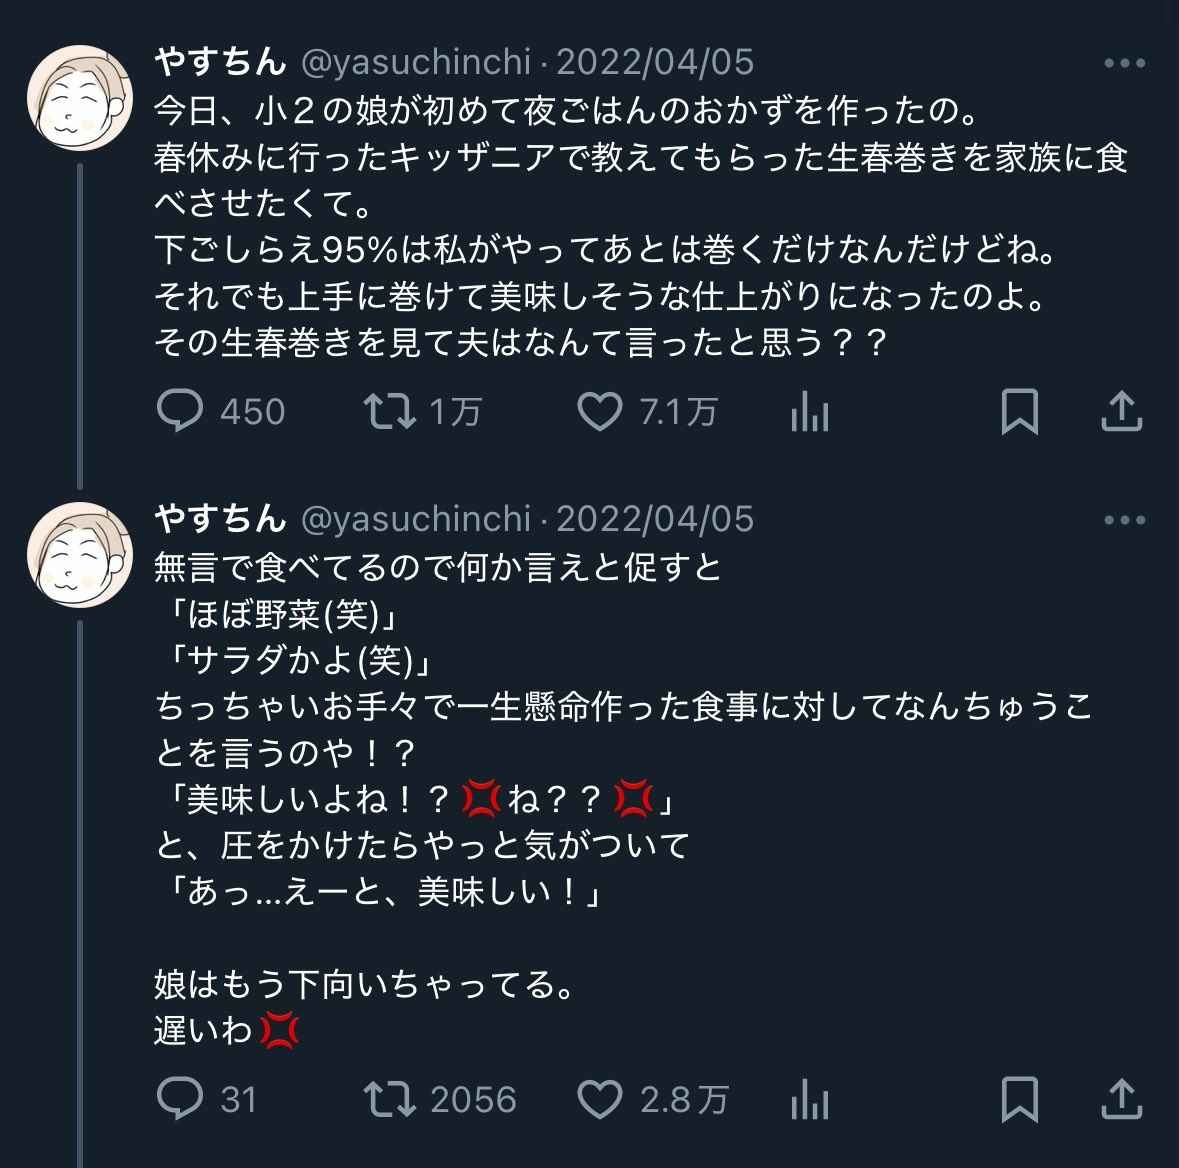The image size is (1179, 1168).
Task: Open more options menu on second tweet
Action: click(1124, 520)
